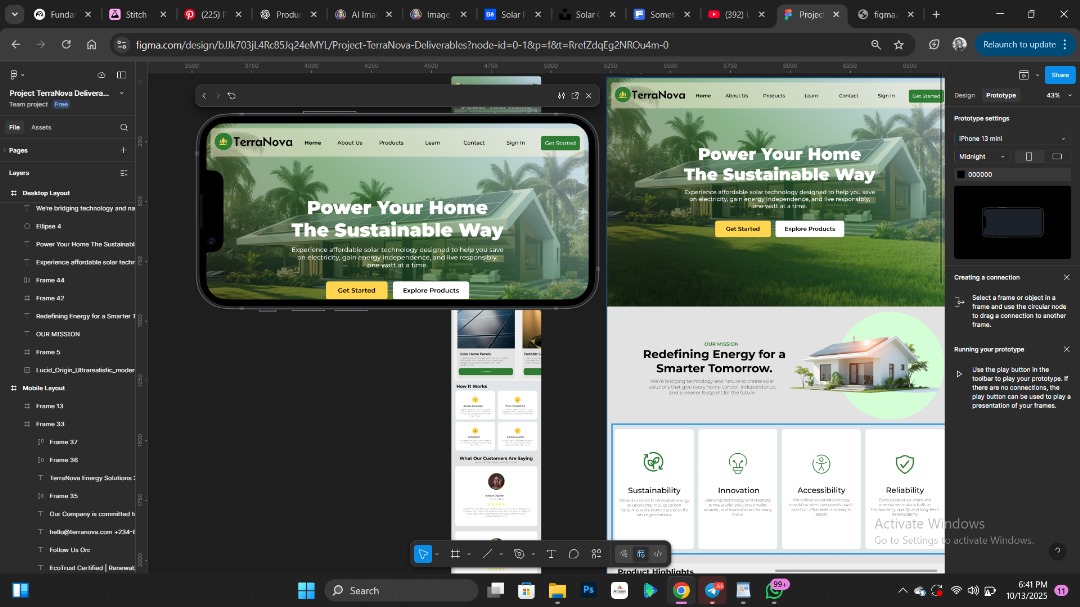The image size is (1080, 607).
Task: Open shape tools dropdown arrow
Action: pyautogui.click(x=501, y=555)
